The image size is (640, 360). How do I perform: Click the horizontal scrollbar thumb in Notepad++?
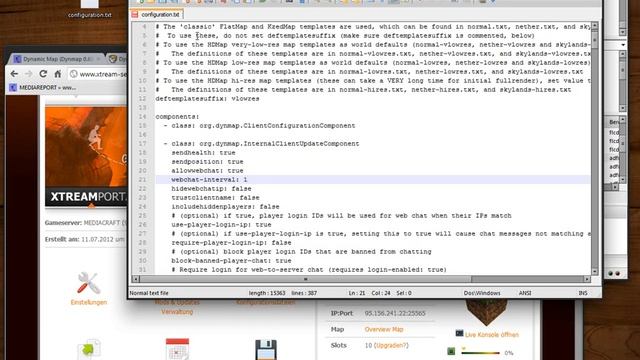pyautogui.click(x=305, y=279)
